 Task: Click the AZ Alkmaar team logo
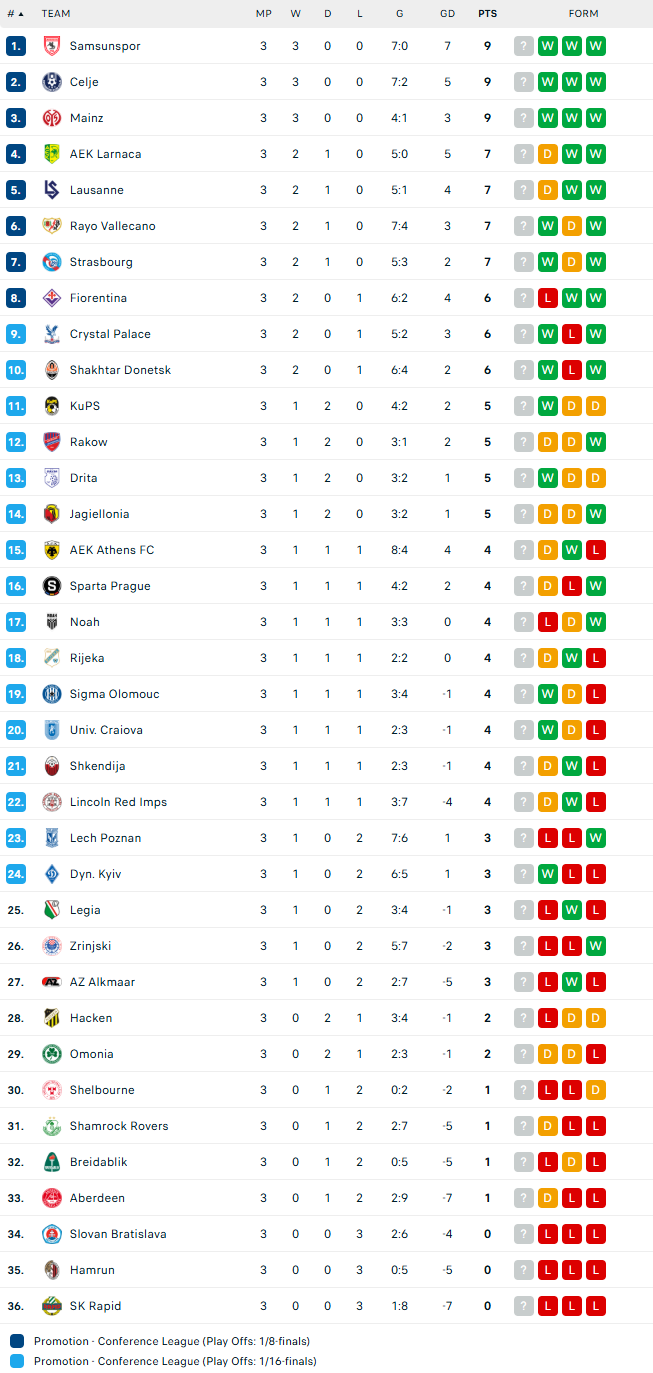click(52, 982)
